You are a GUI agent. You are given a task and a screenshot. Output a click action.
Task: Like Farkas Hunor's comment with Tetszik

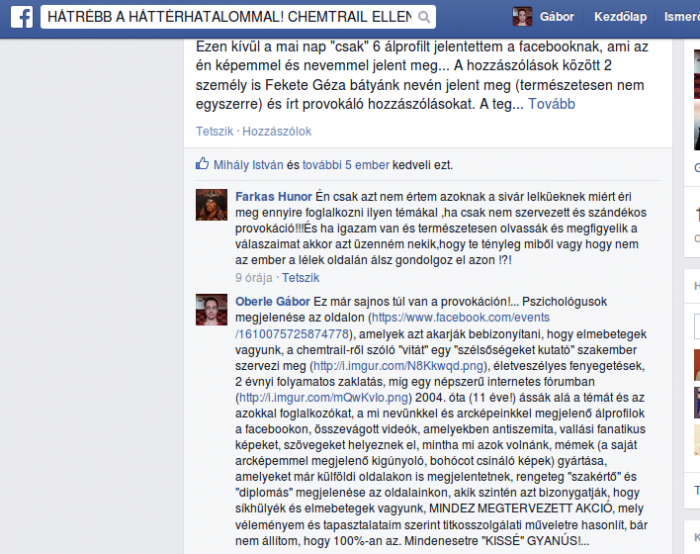click(x=300, y=278)
